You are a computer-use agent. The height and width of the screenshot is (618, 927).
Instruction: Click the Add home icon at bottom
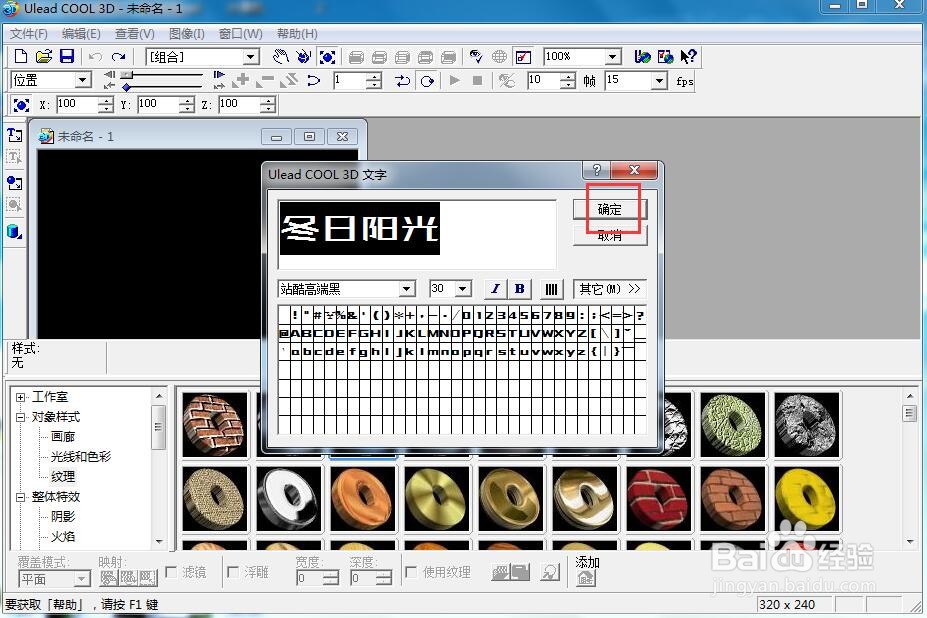pyautogui.click(x=585, y=578)
